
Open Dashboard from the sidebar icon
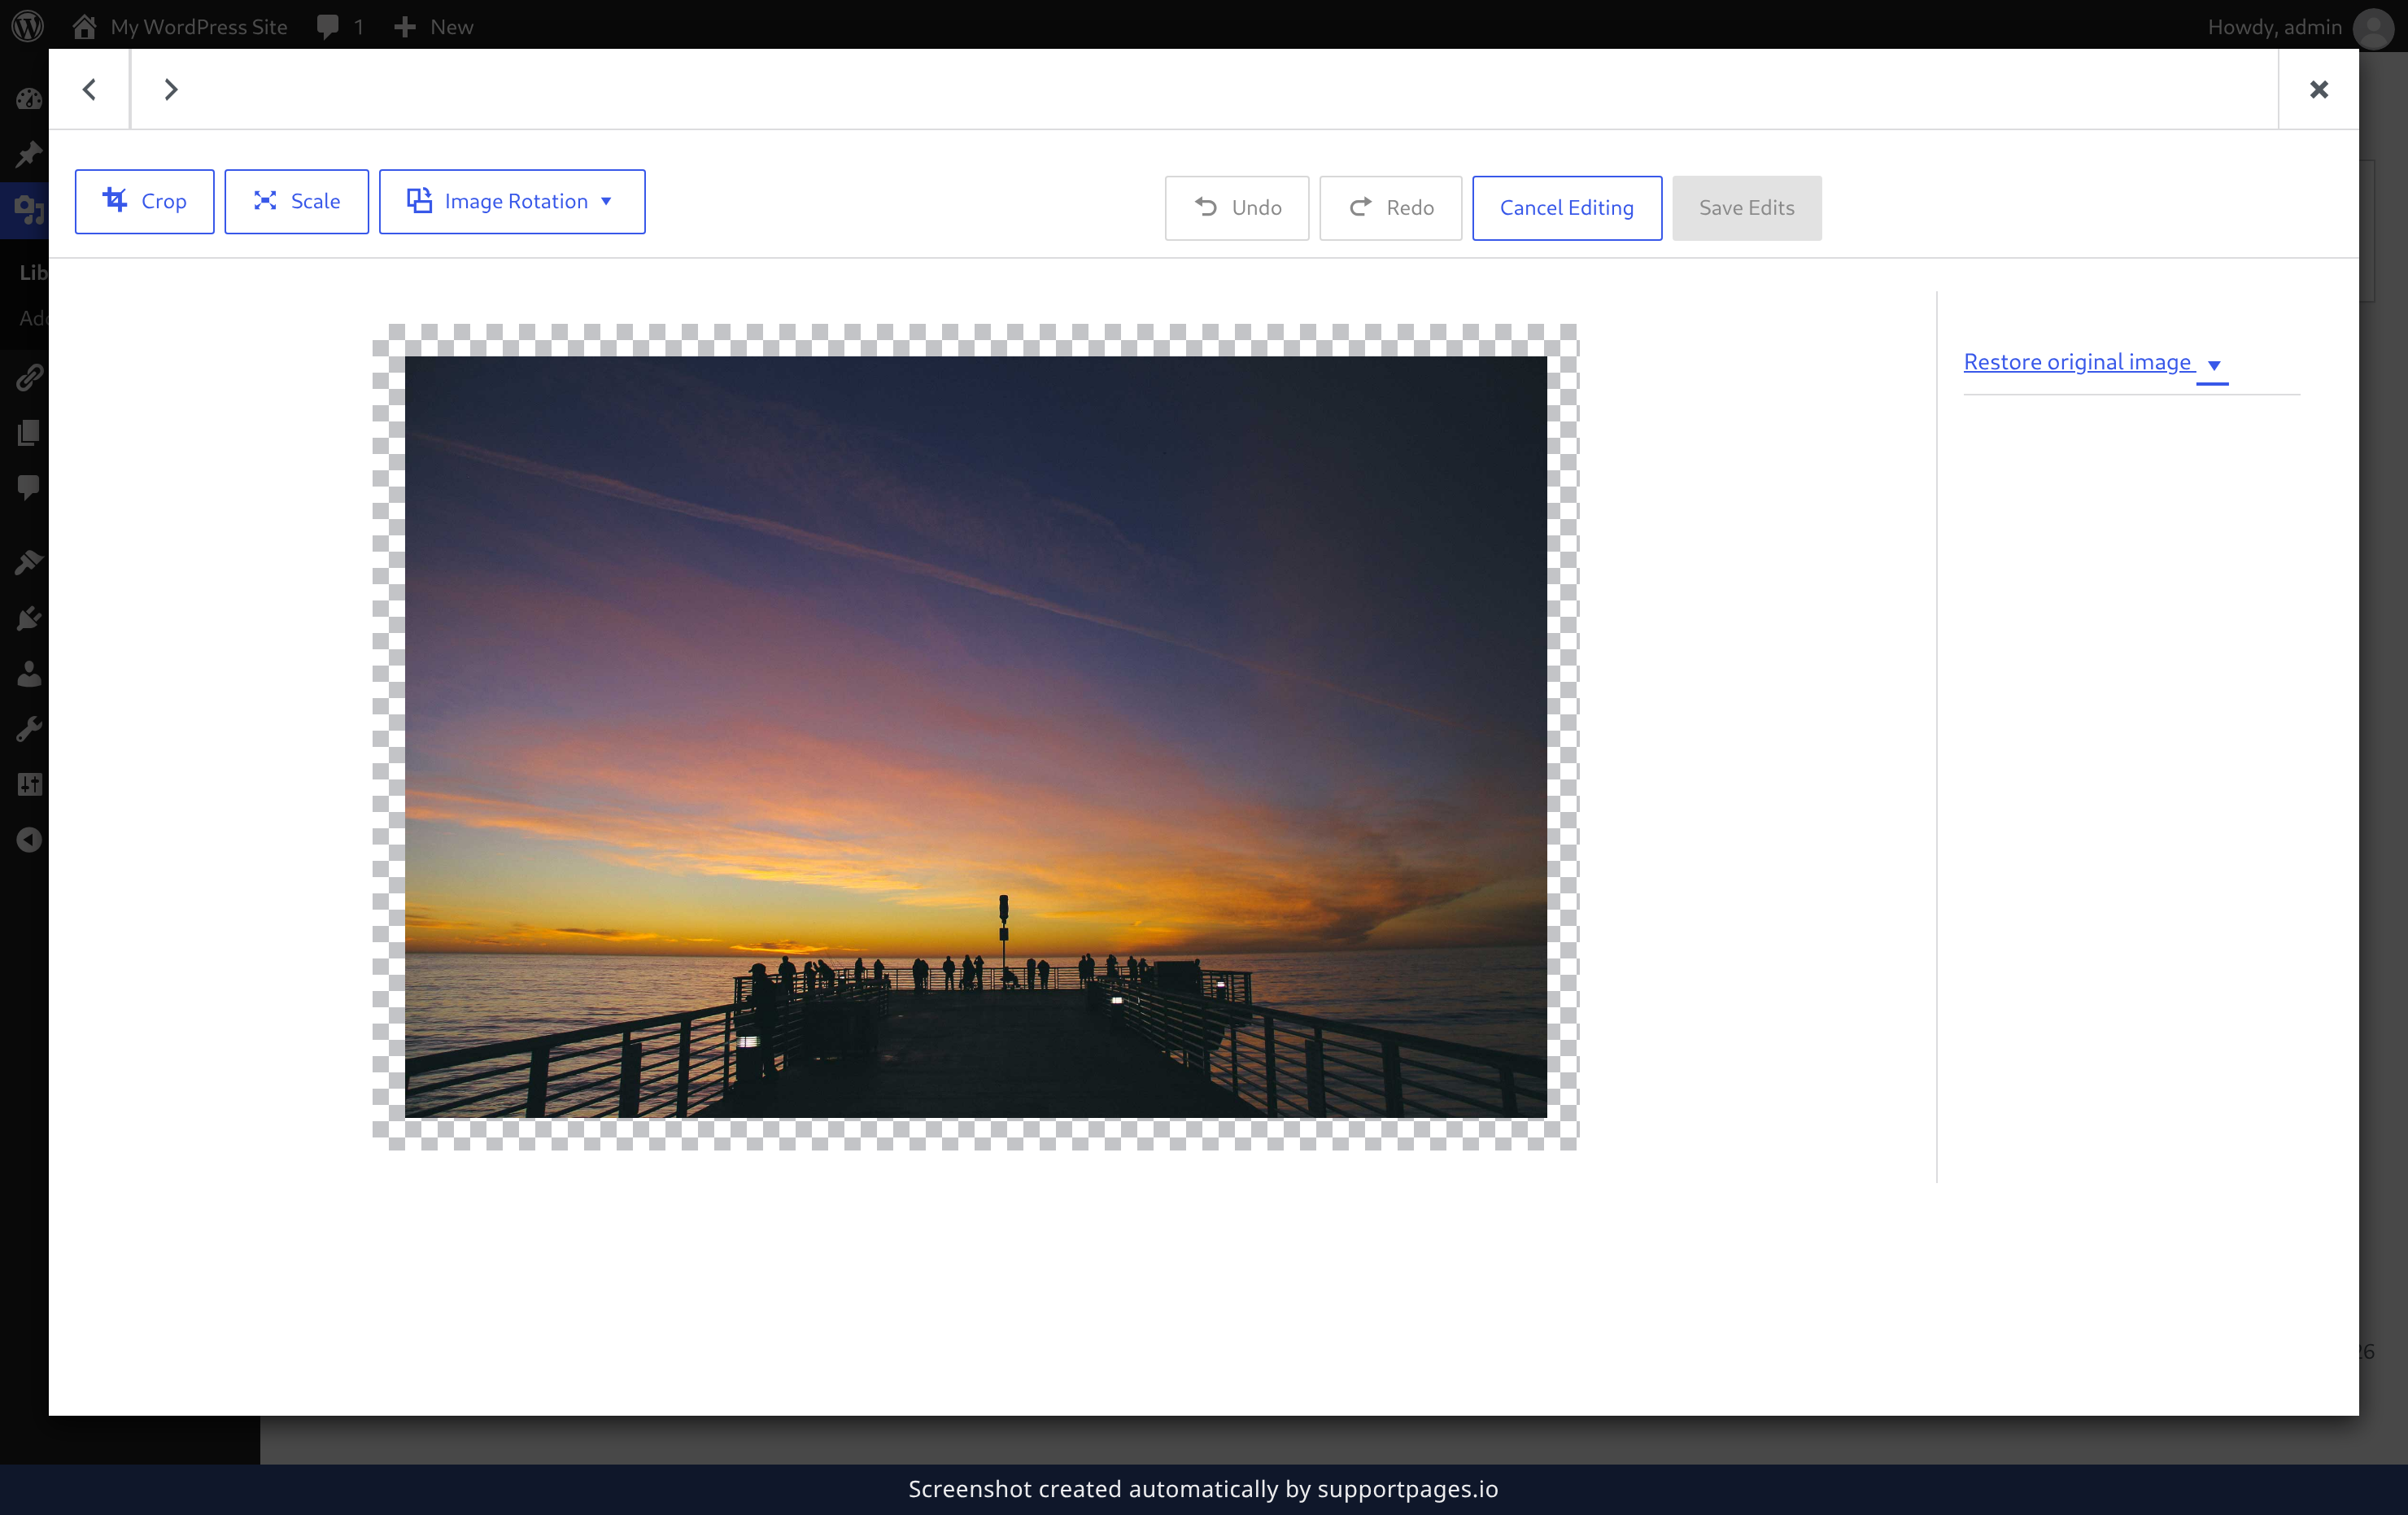pyautogui.click(x=29, y=98)
